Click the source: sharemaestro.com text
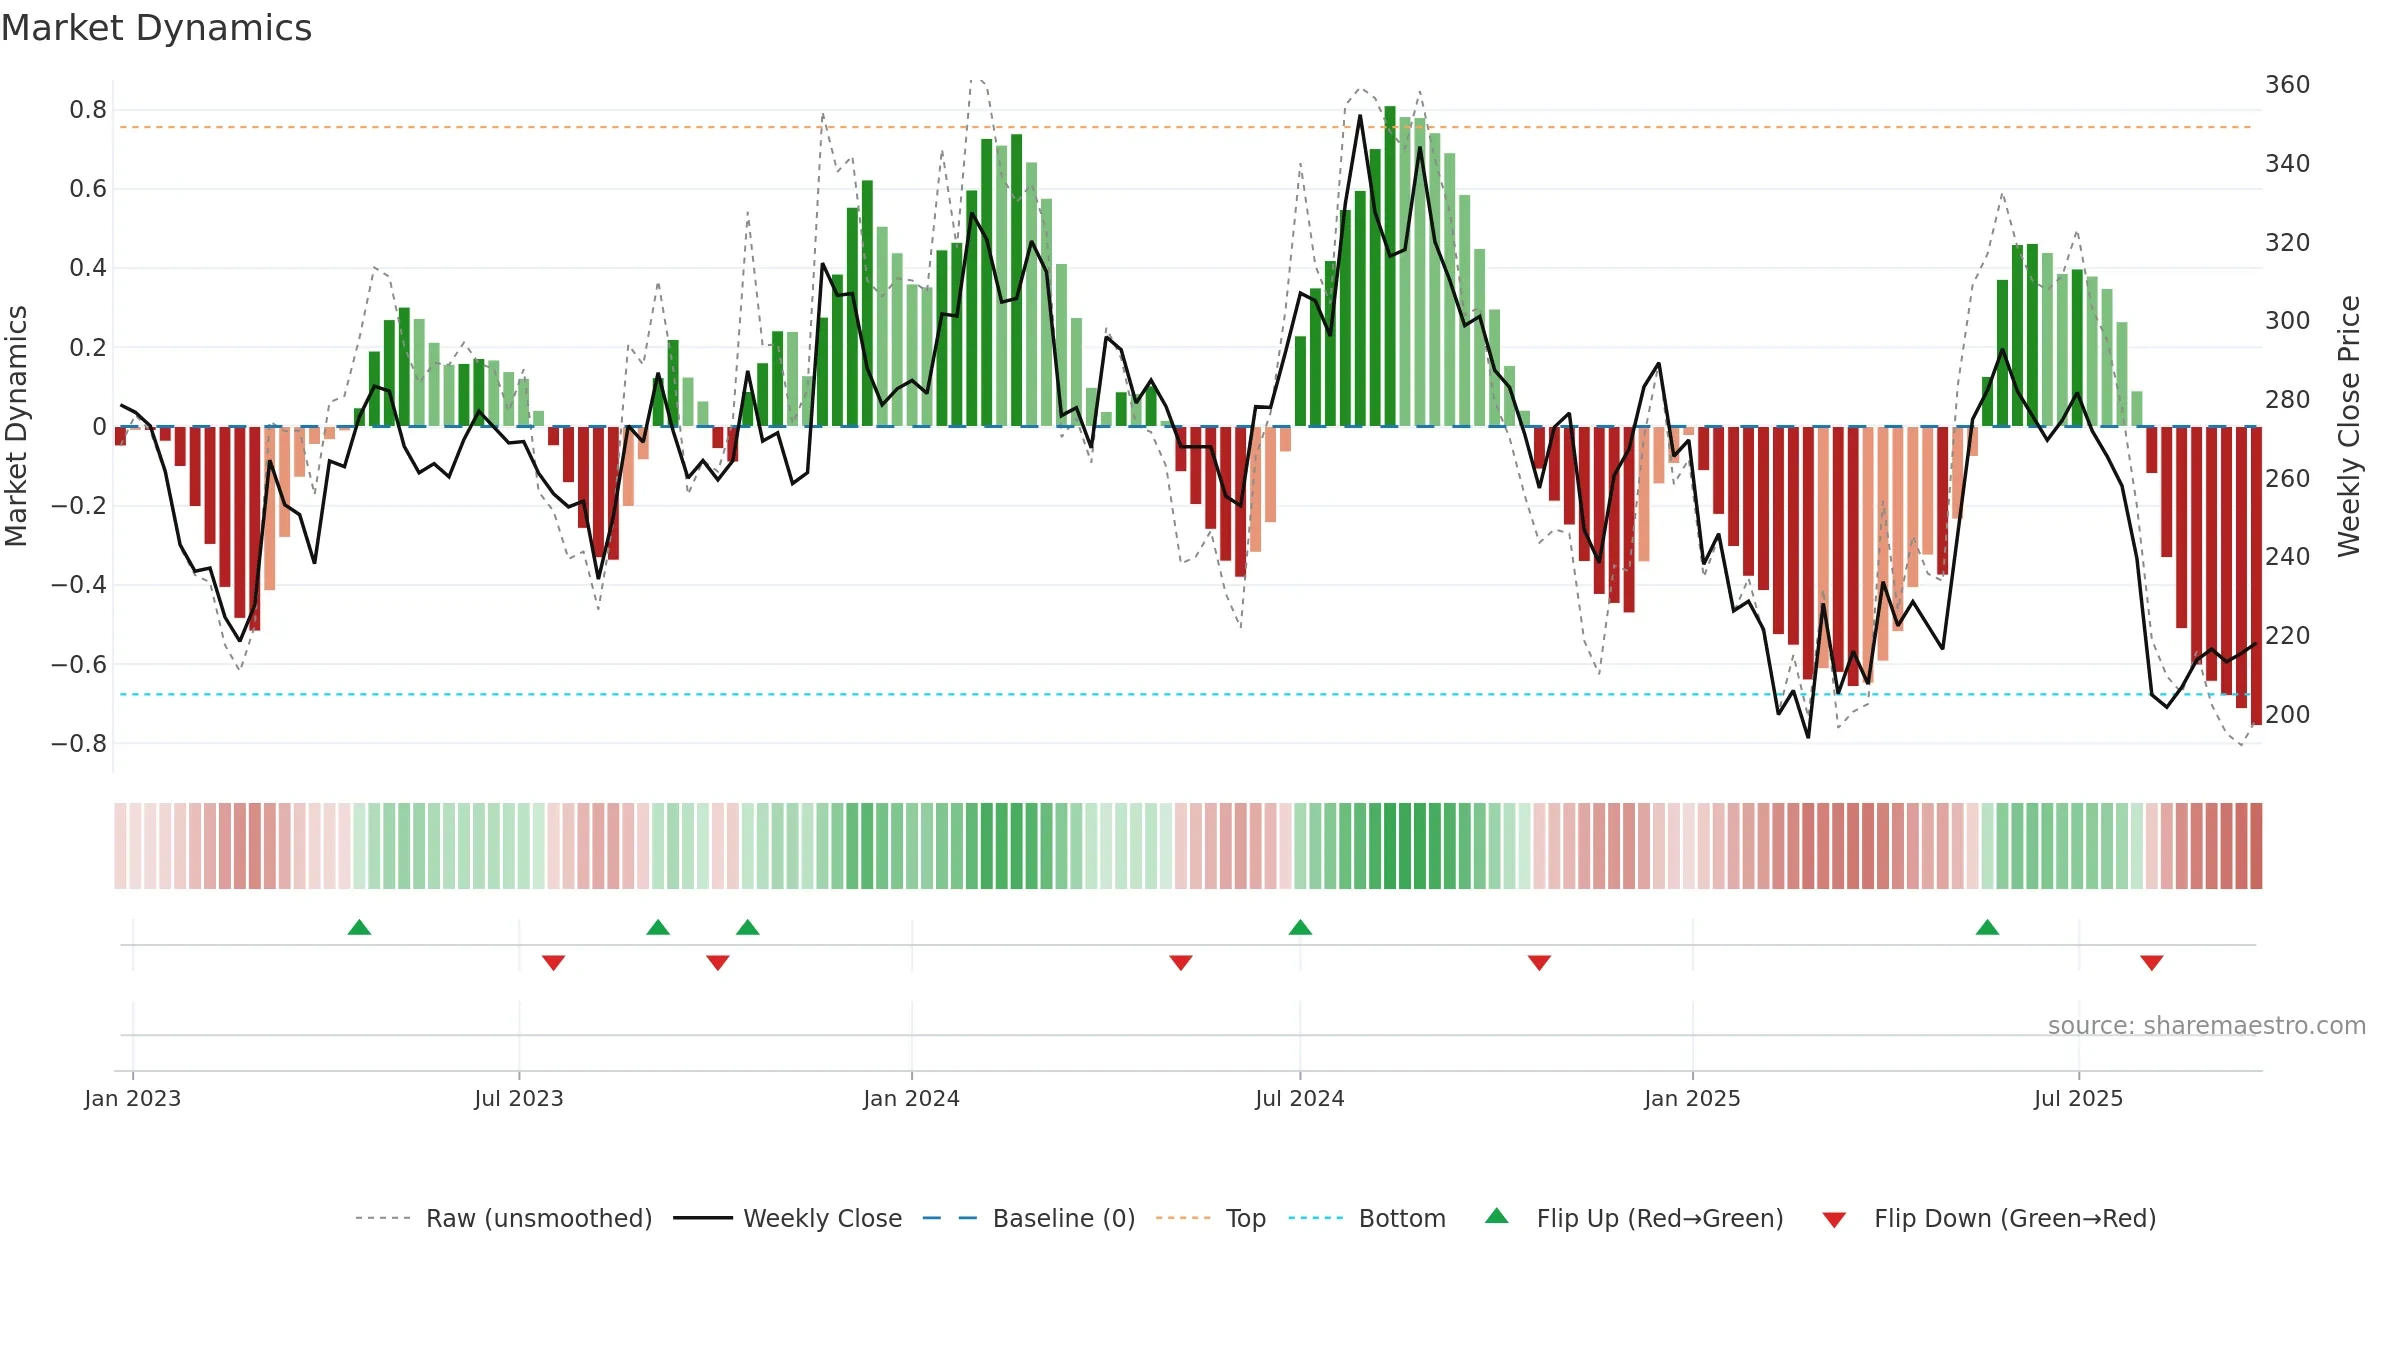The image size is (2400, 1350). tap(2207, 1025)
